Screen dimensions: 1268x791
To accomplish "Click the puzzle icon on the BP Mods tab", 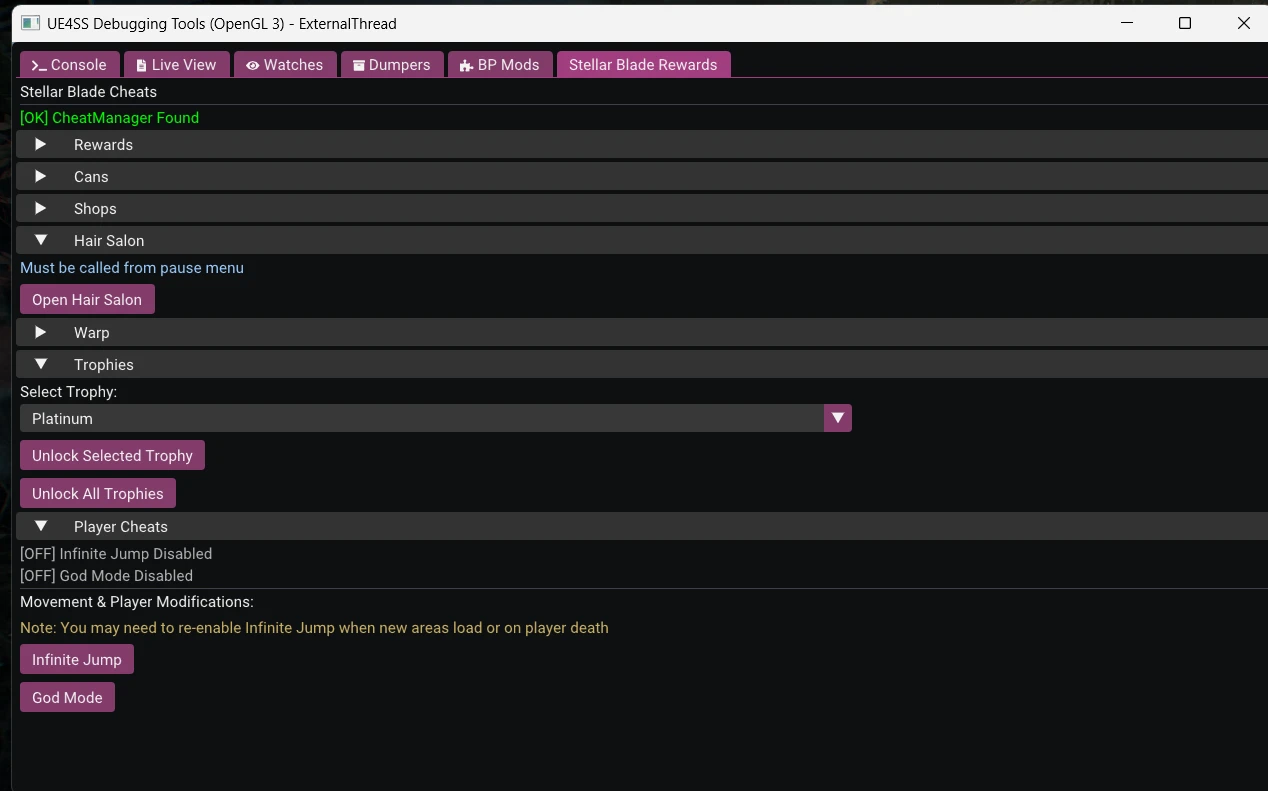I will pos(466,64).
